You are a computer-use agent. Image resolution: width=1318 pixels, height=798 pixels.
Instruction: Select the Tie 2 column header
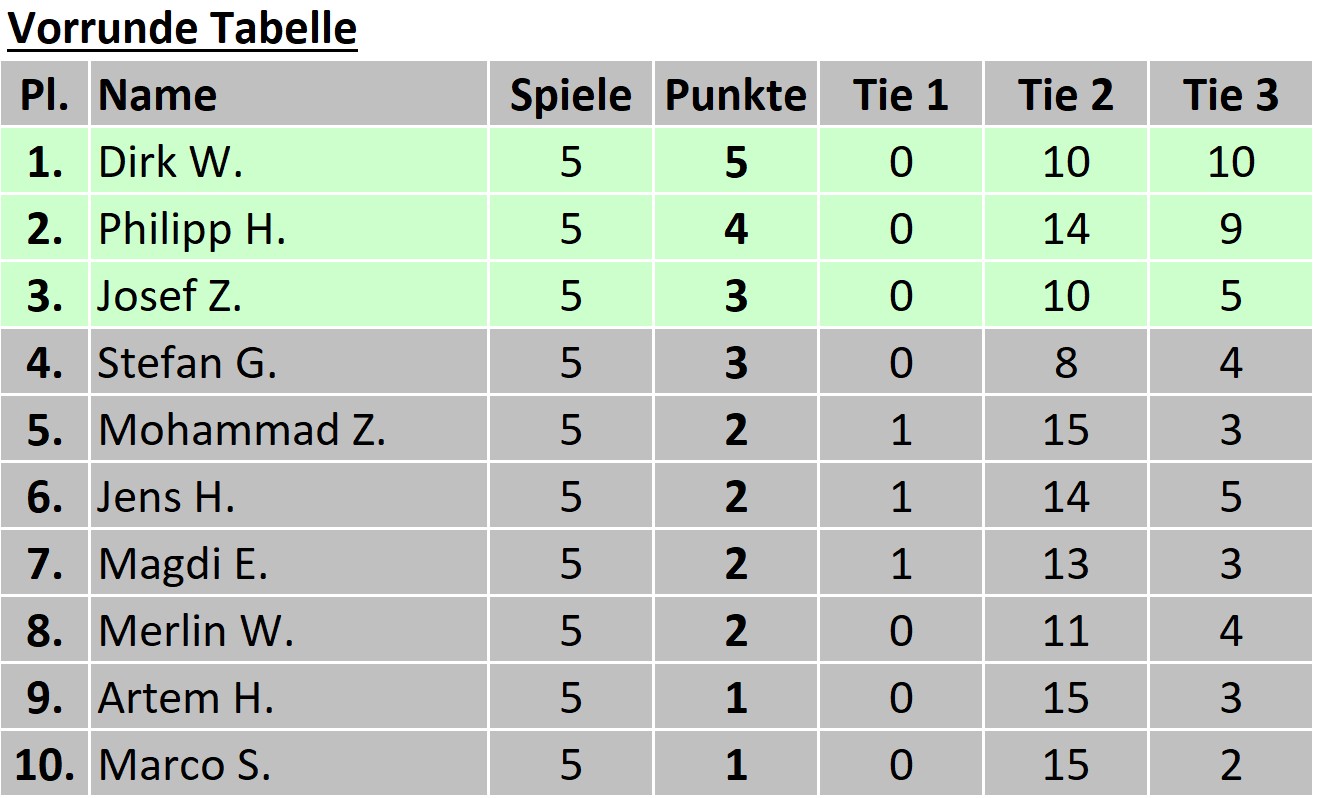point(1065,96)
